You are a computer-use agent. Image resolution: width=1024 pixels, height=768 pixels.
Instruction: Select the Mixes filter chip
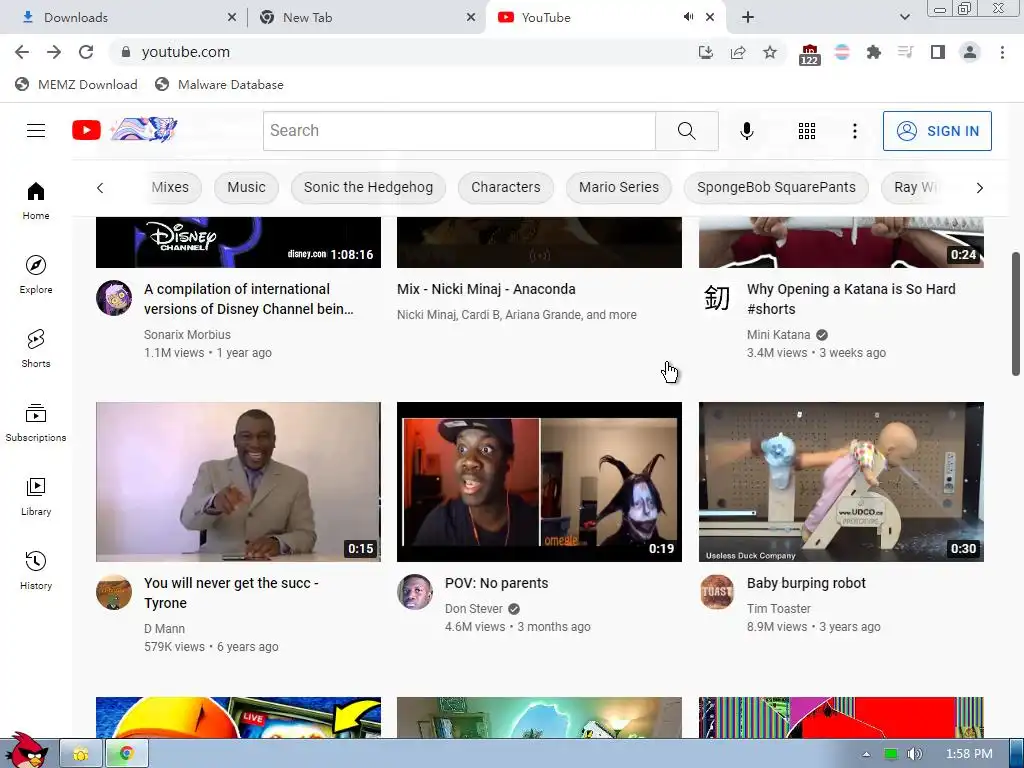coord(170,187)
